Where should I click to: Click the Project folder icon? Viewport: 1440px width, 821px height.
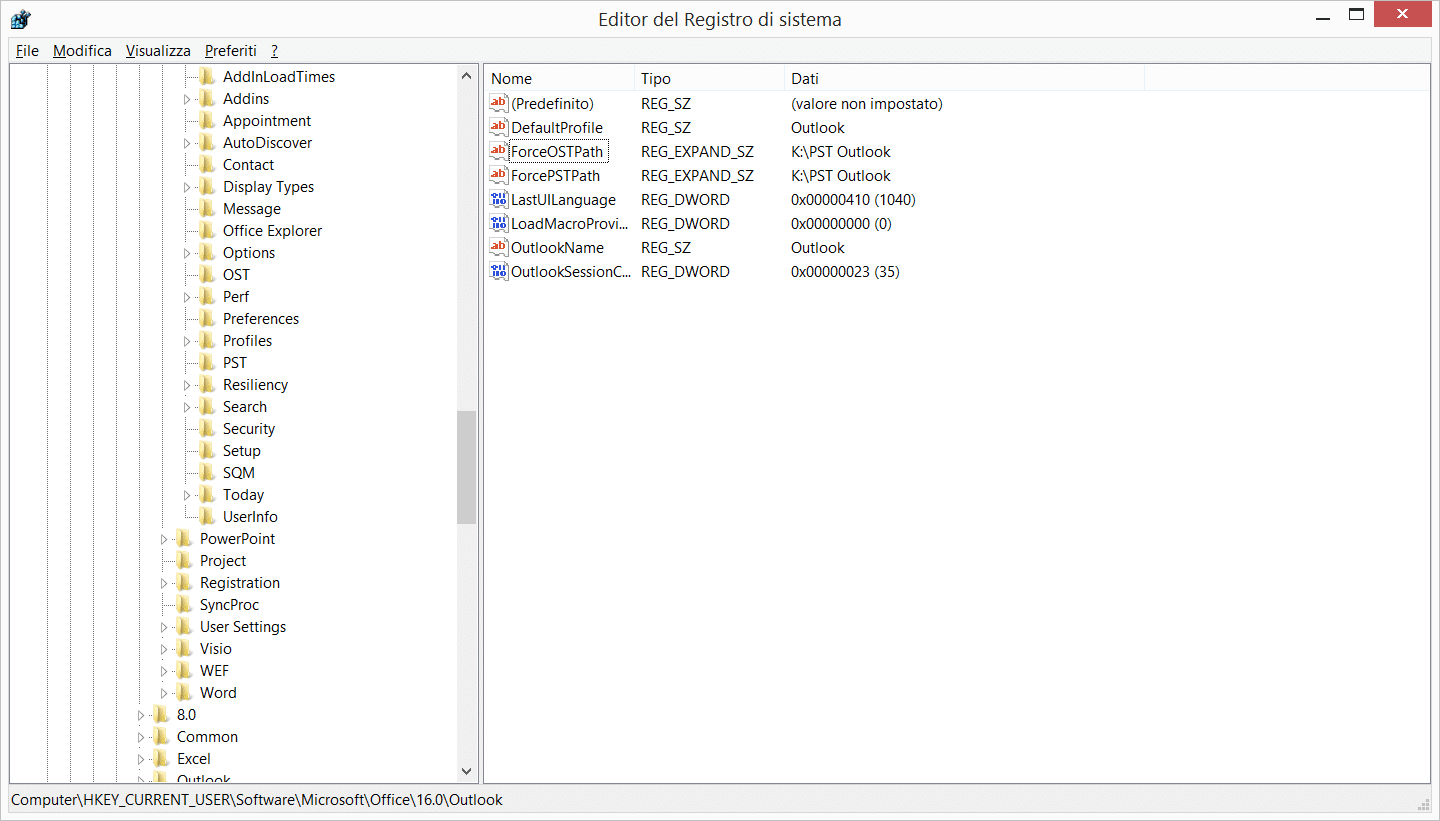[x=184, y=561]
